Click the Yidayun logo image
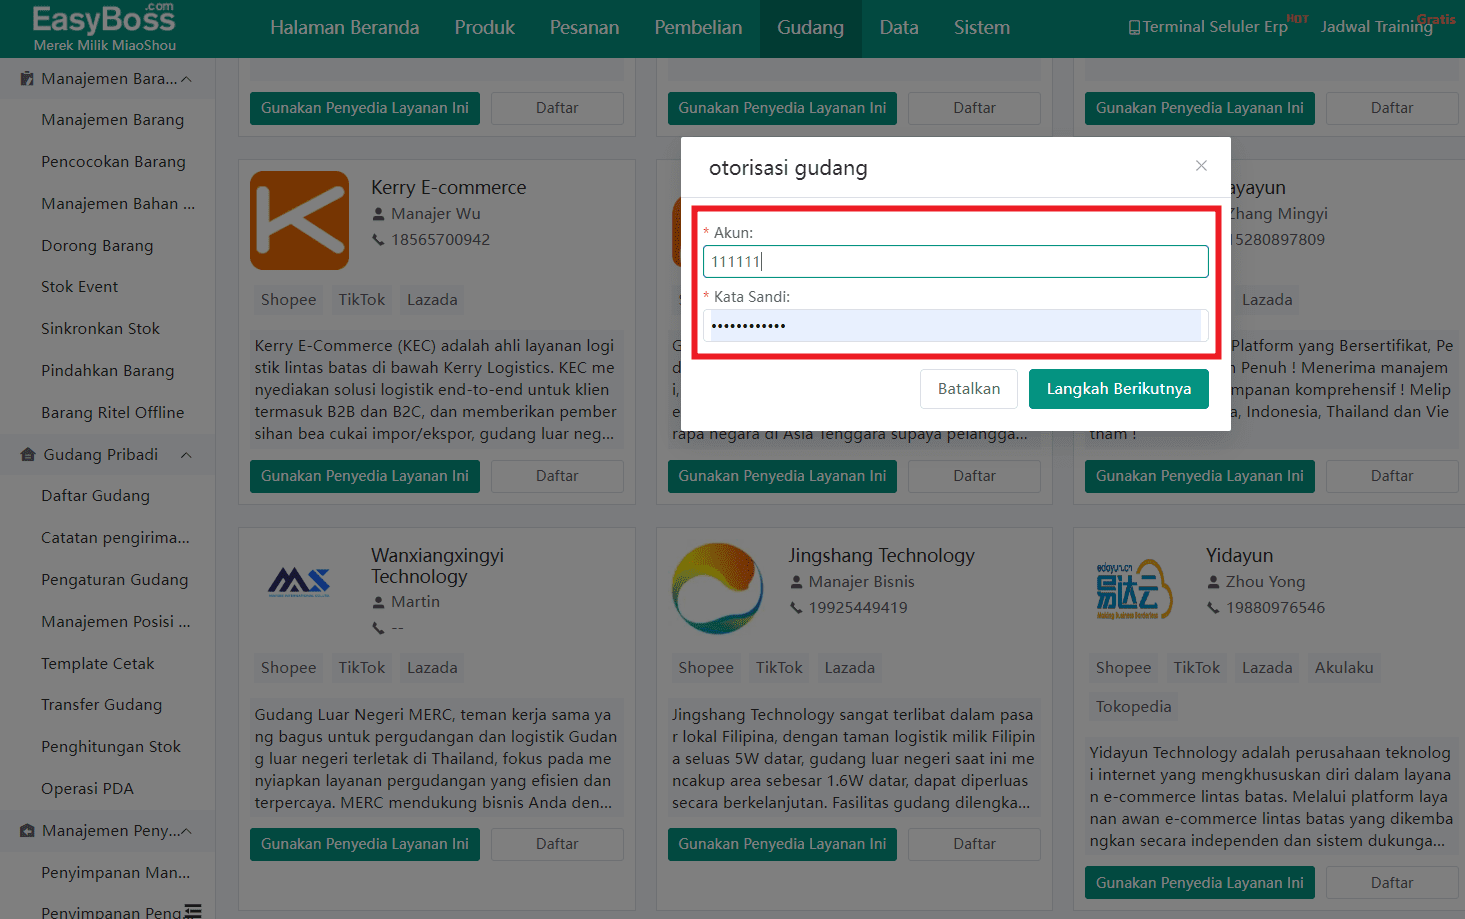 point(1134,588)
